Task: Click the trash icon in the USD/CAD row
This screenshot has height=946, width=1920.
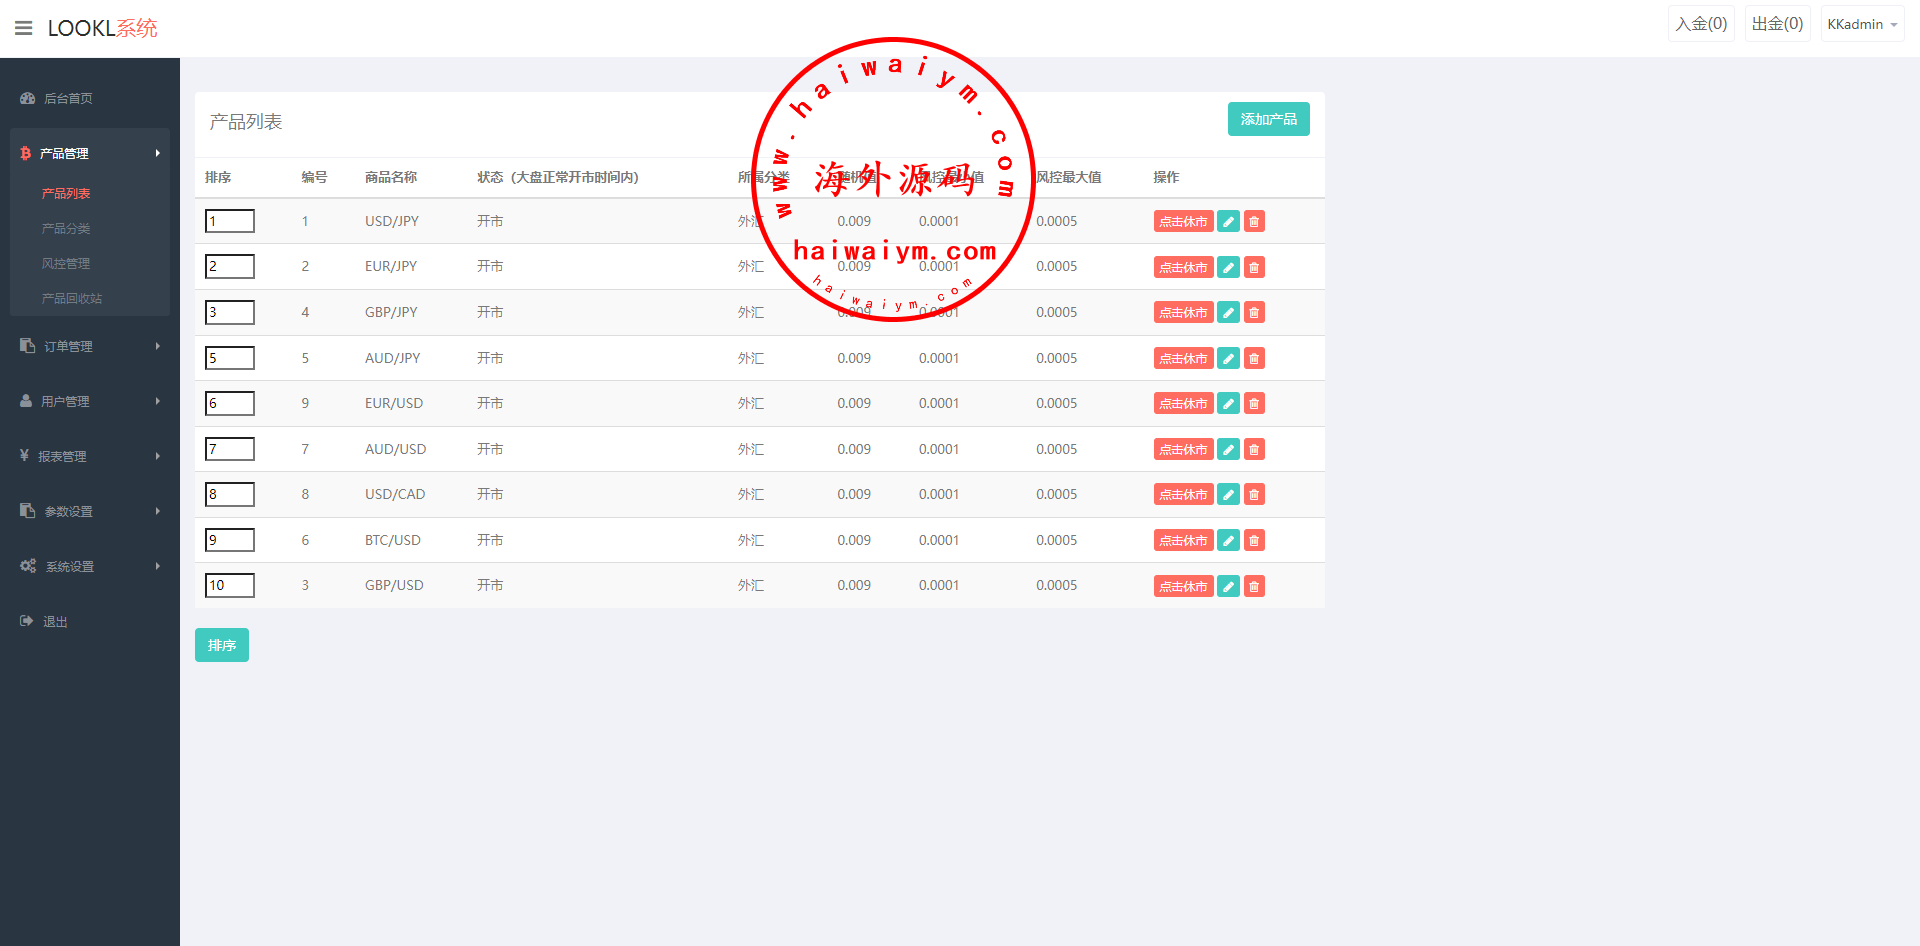Action: pyautogui.click(x=1254, y=495)
